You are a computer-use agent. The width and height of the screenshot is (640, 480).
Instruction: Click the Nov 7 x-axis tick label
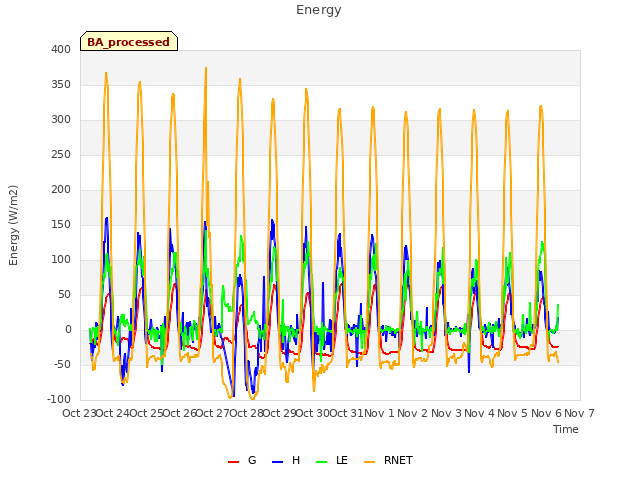click(x=579, y=413)
